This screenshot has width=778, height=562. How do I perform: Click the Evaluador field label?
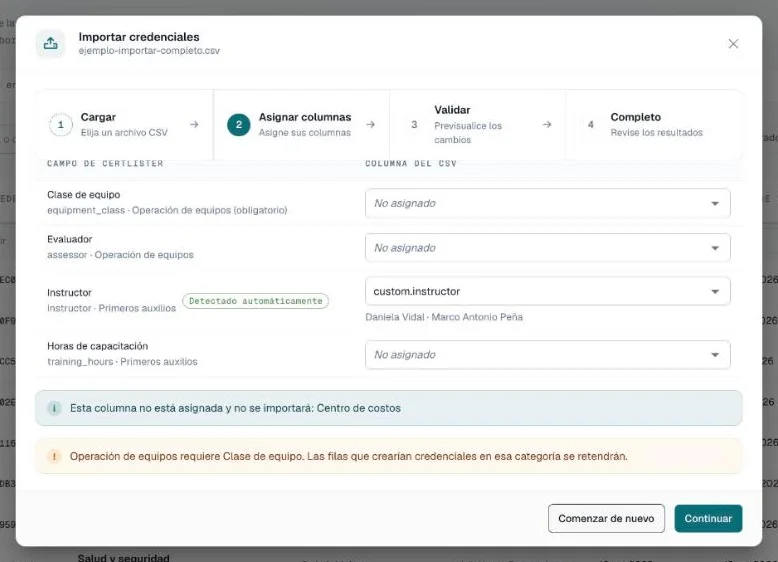pyautogui.click(x=69, y=239)
